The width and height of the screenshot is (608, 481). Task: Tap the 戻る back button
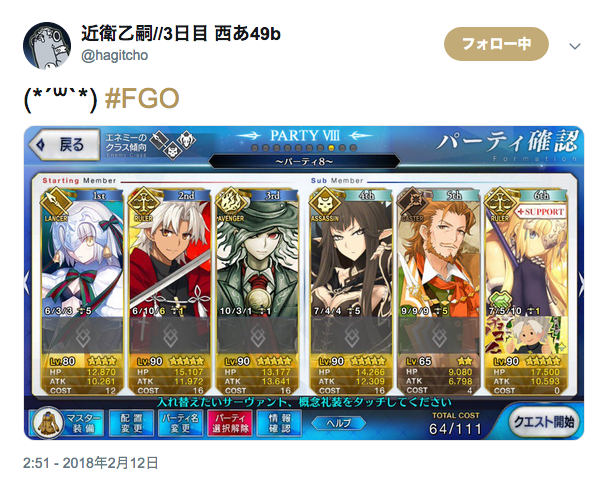coord(64,145)
